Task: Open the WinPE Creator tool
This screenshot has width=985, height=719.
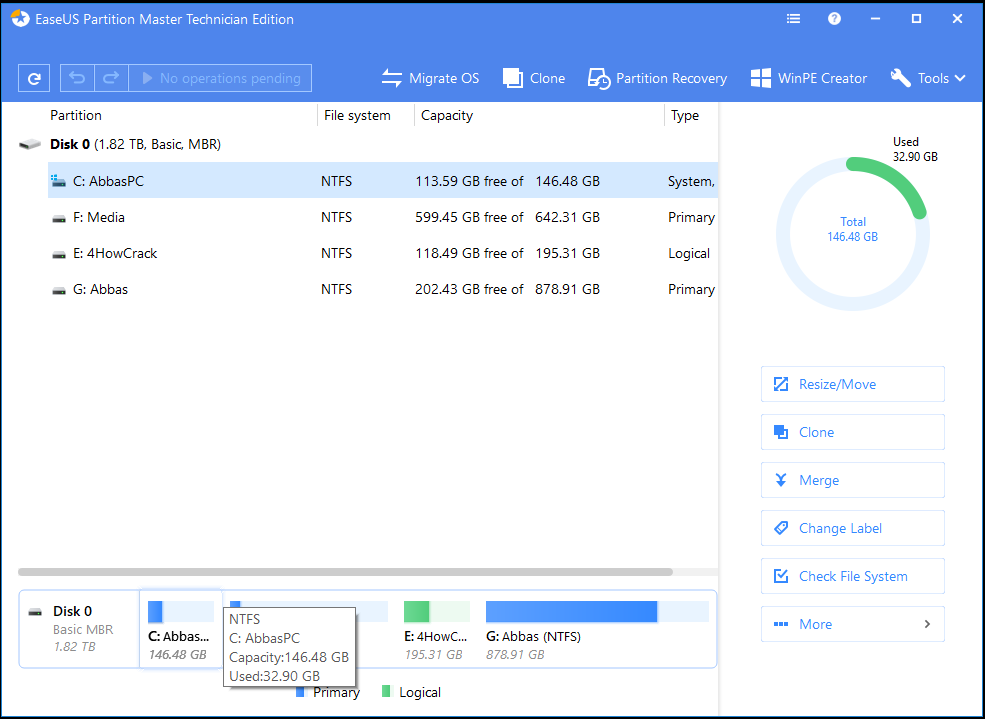Action: tap(808, 78)
